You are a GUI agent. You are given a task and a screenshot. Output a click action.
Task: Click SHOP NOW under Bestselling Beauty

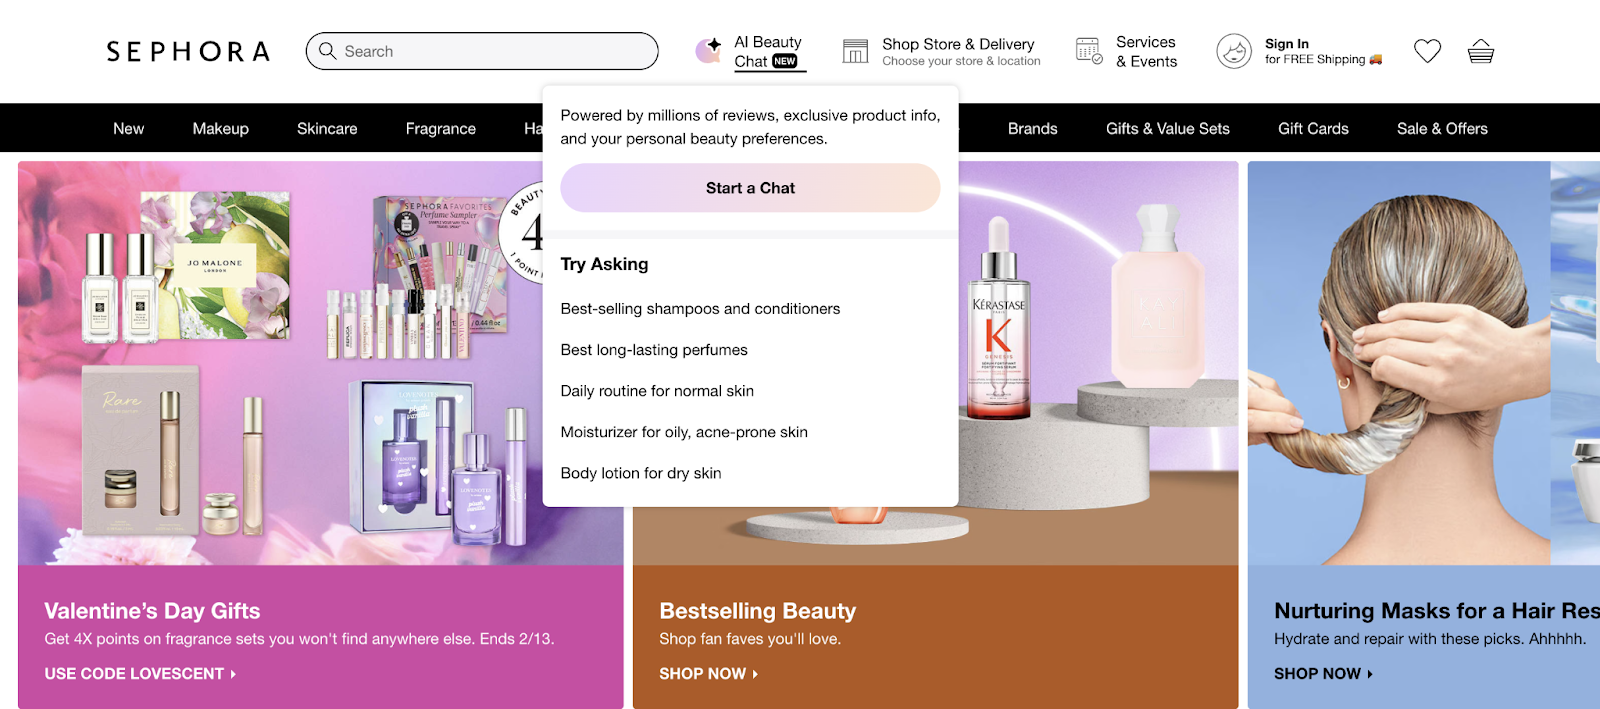click(708, 674)
